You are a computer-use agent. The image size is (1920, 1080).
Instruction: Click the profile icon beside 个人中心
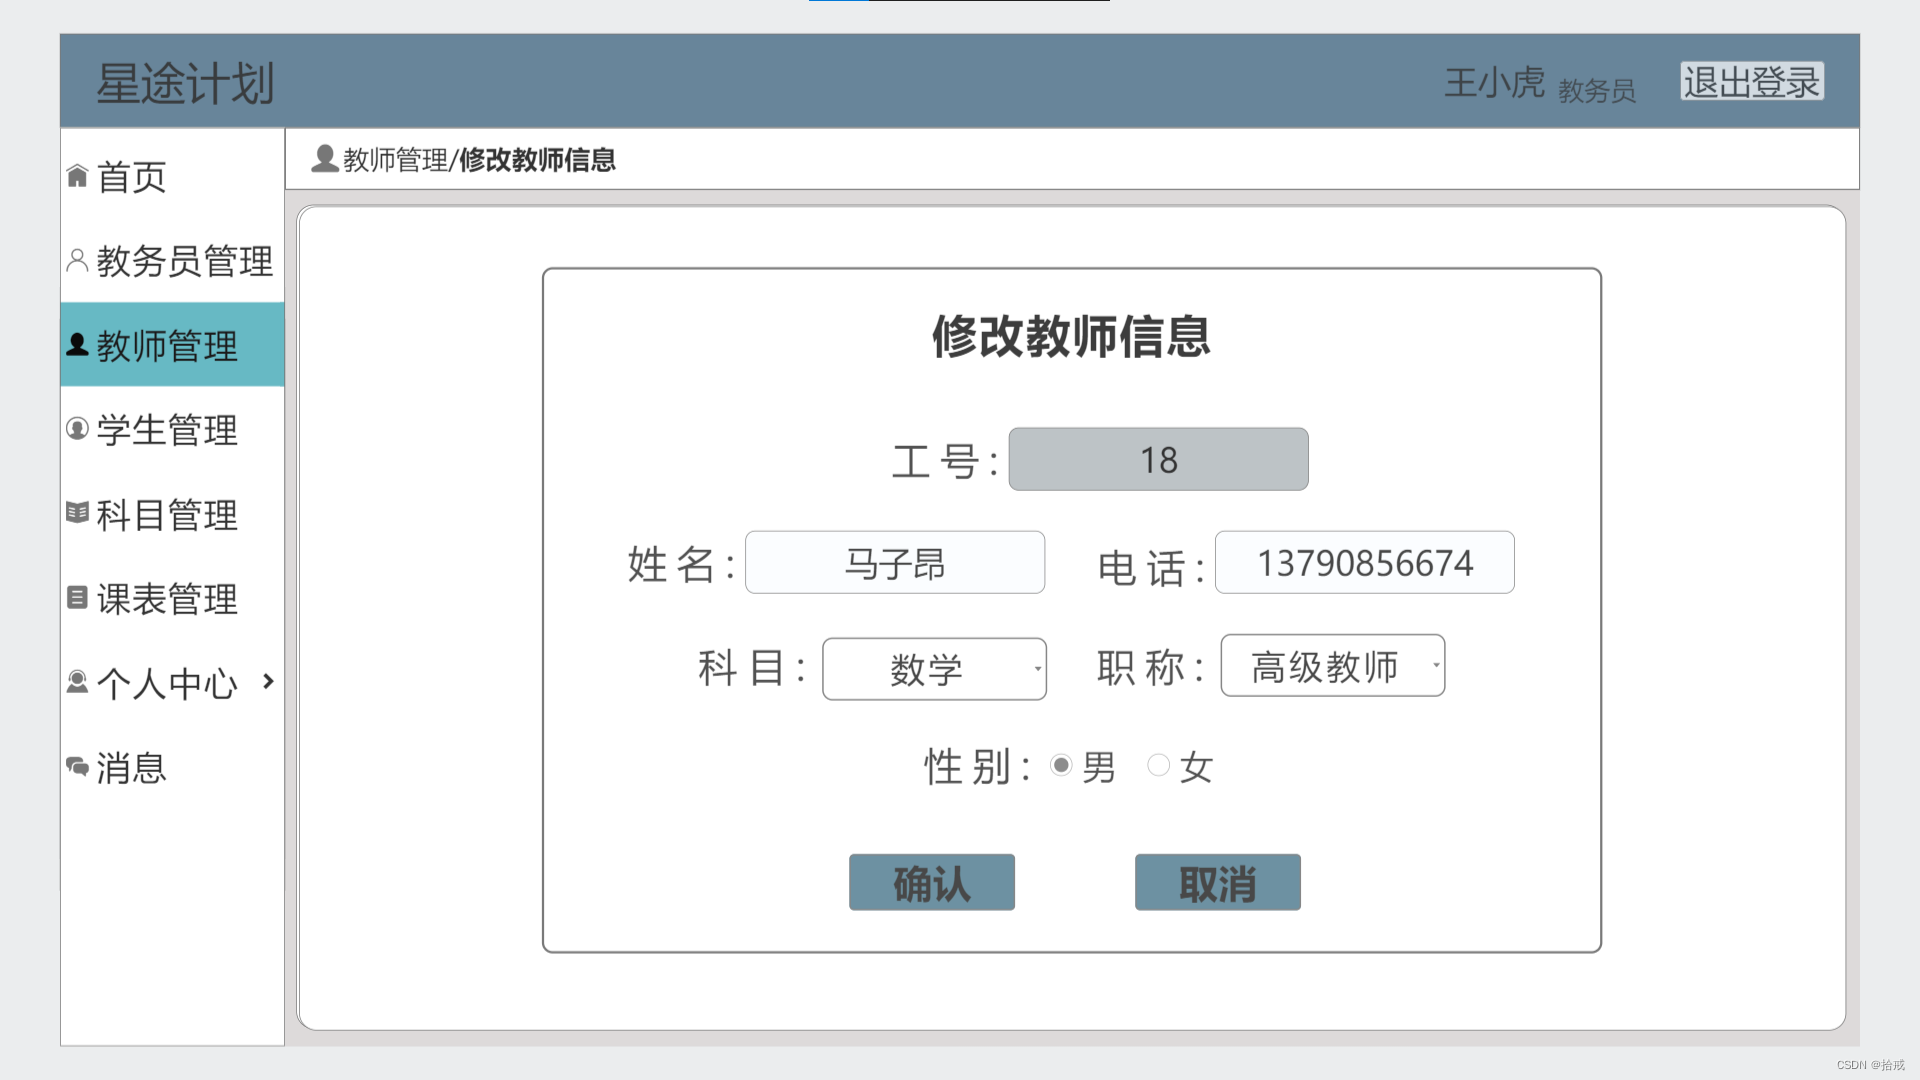click(x=77, y=682)
